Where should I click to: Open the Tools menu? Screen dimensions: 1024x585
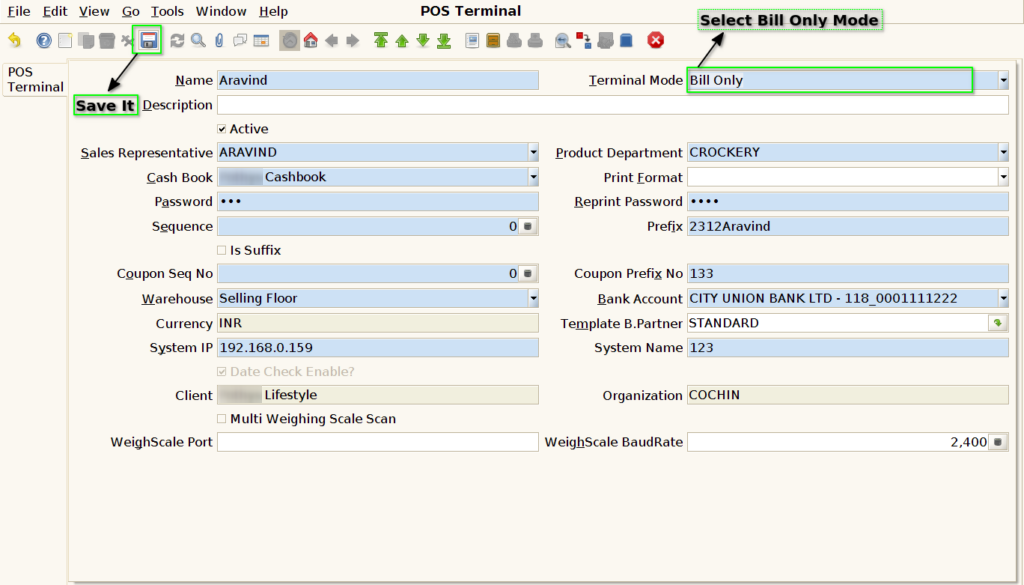click(x=167, y=11)
